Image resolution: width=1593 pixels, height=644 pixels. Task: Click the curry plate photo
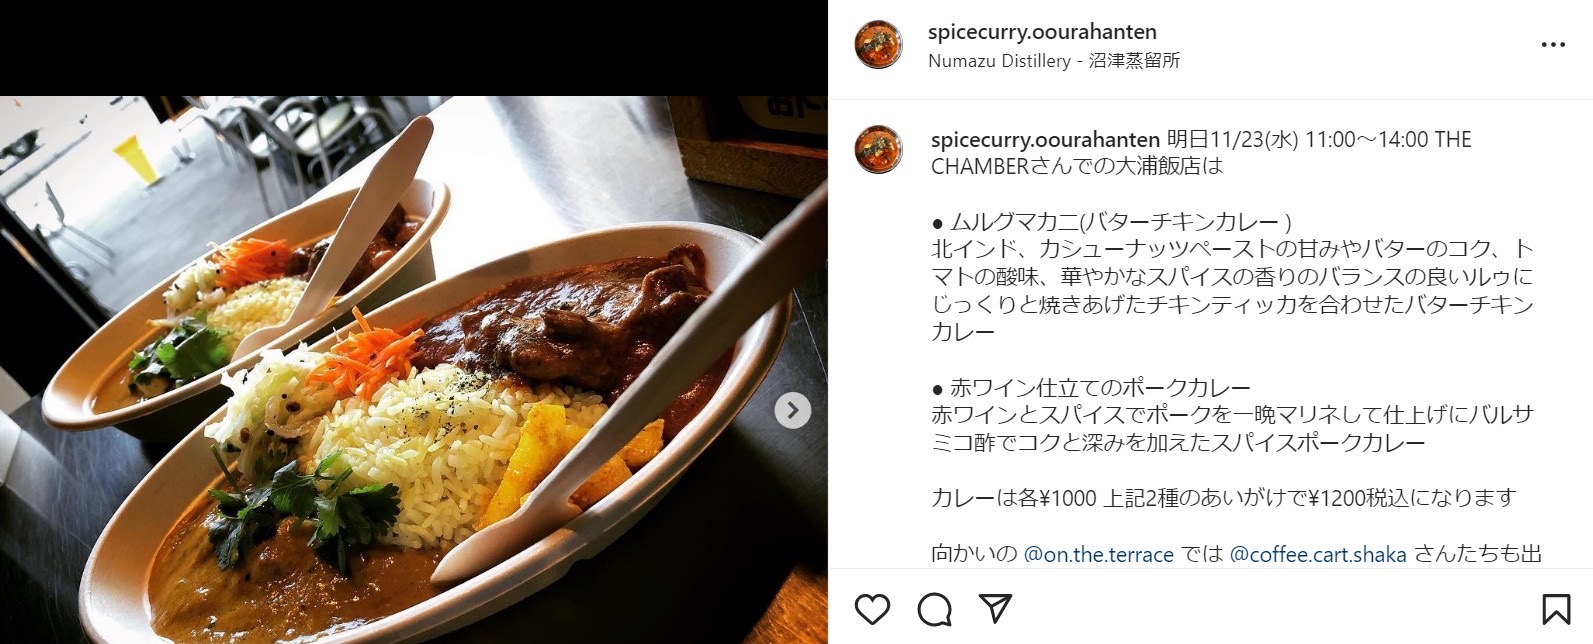[414, 370]
